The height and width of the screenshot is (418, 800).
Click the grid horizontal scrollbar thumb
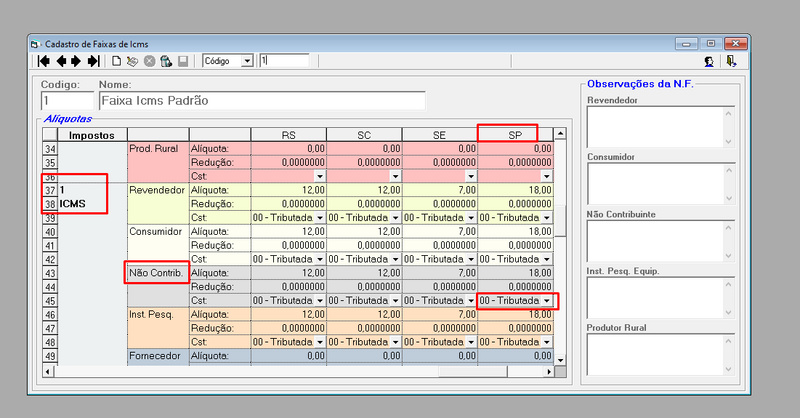[x=472, y=372]
